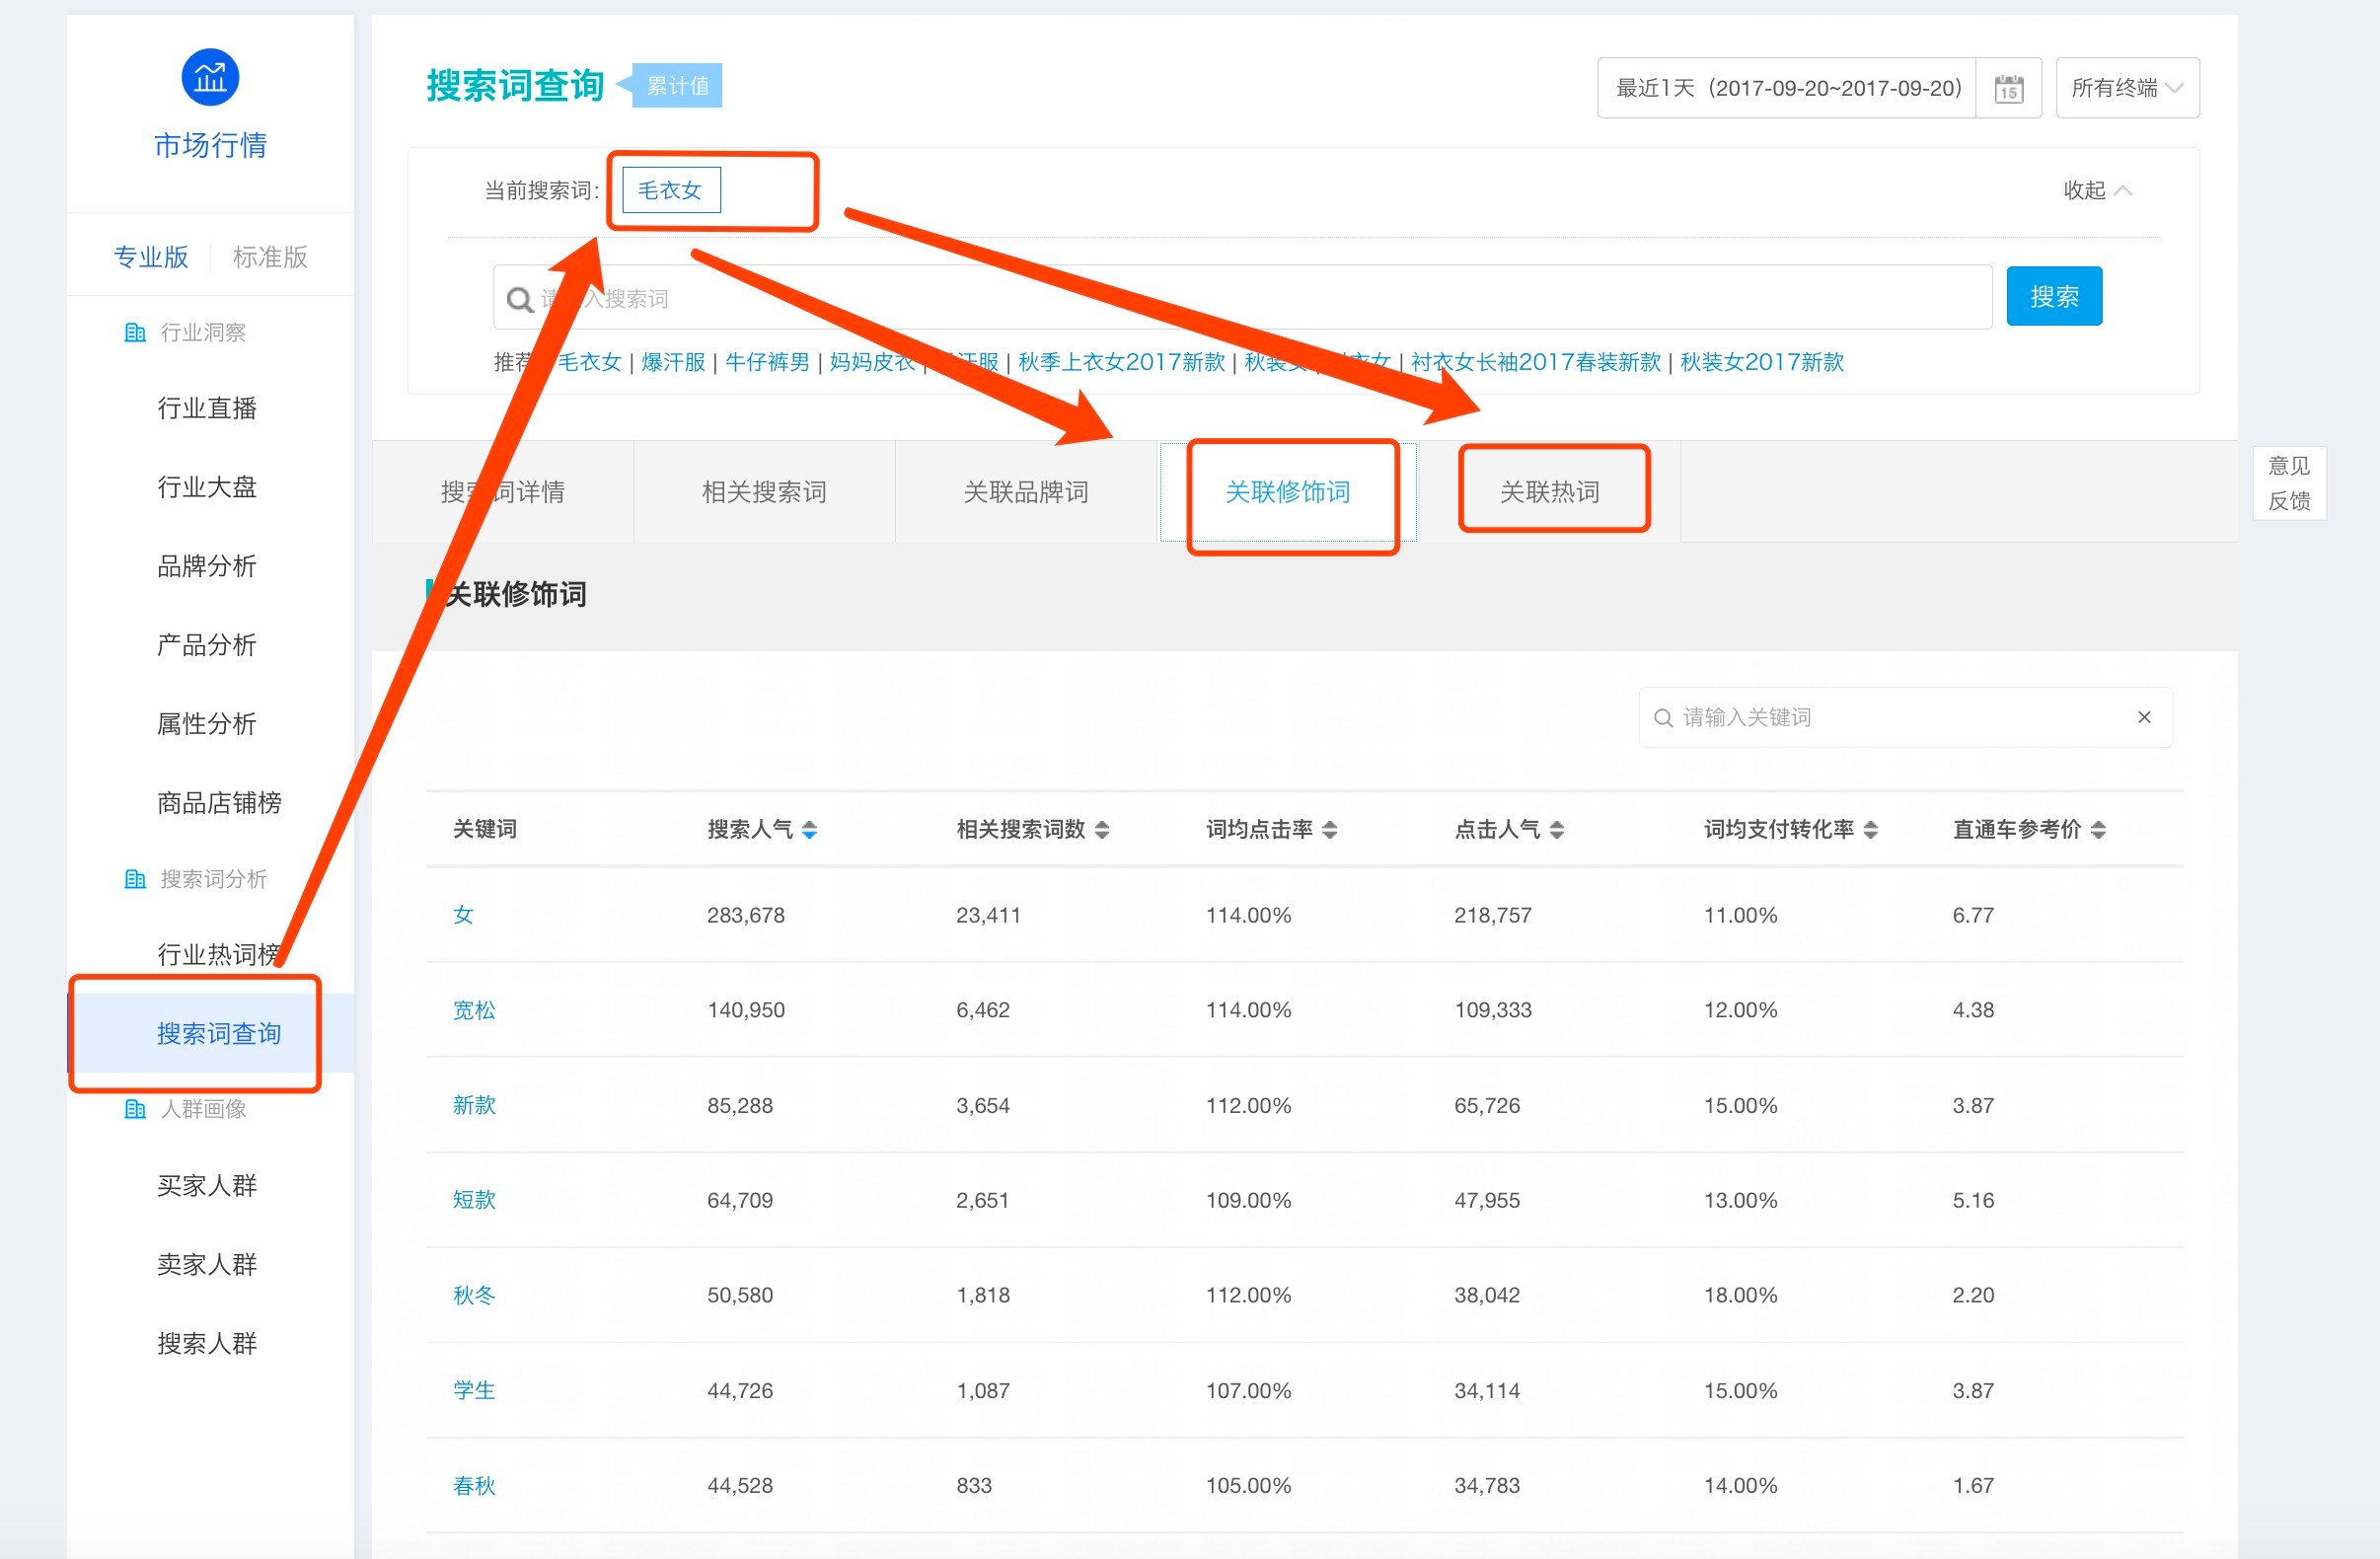Open 行业直播 in the sidebar
Image resolution: width=2380 pixels, height=1559 pixels.
point(207,408)
